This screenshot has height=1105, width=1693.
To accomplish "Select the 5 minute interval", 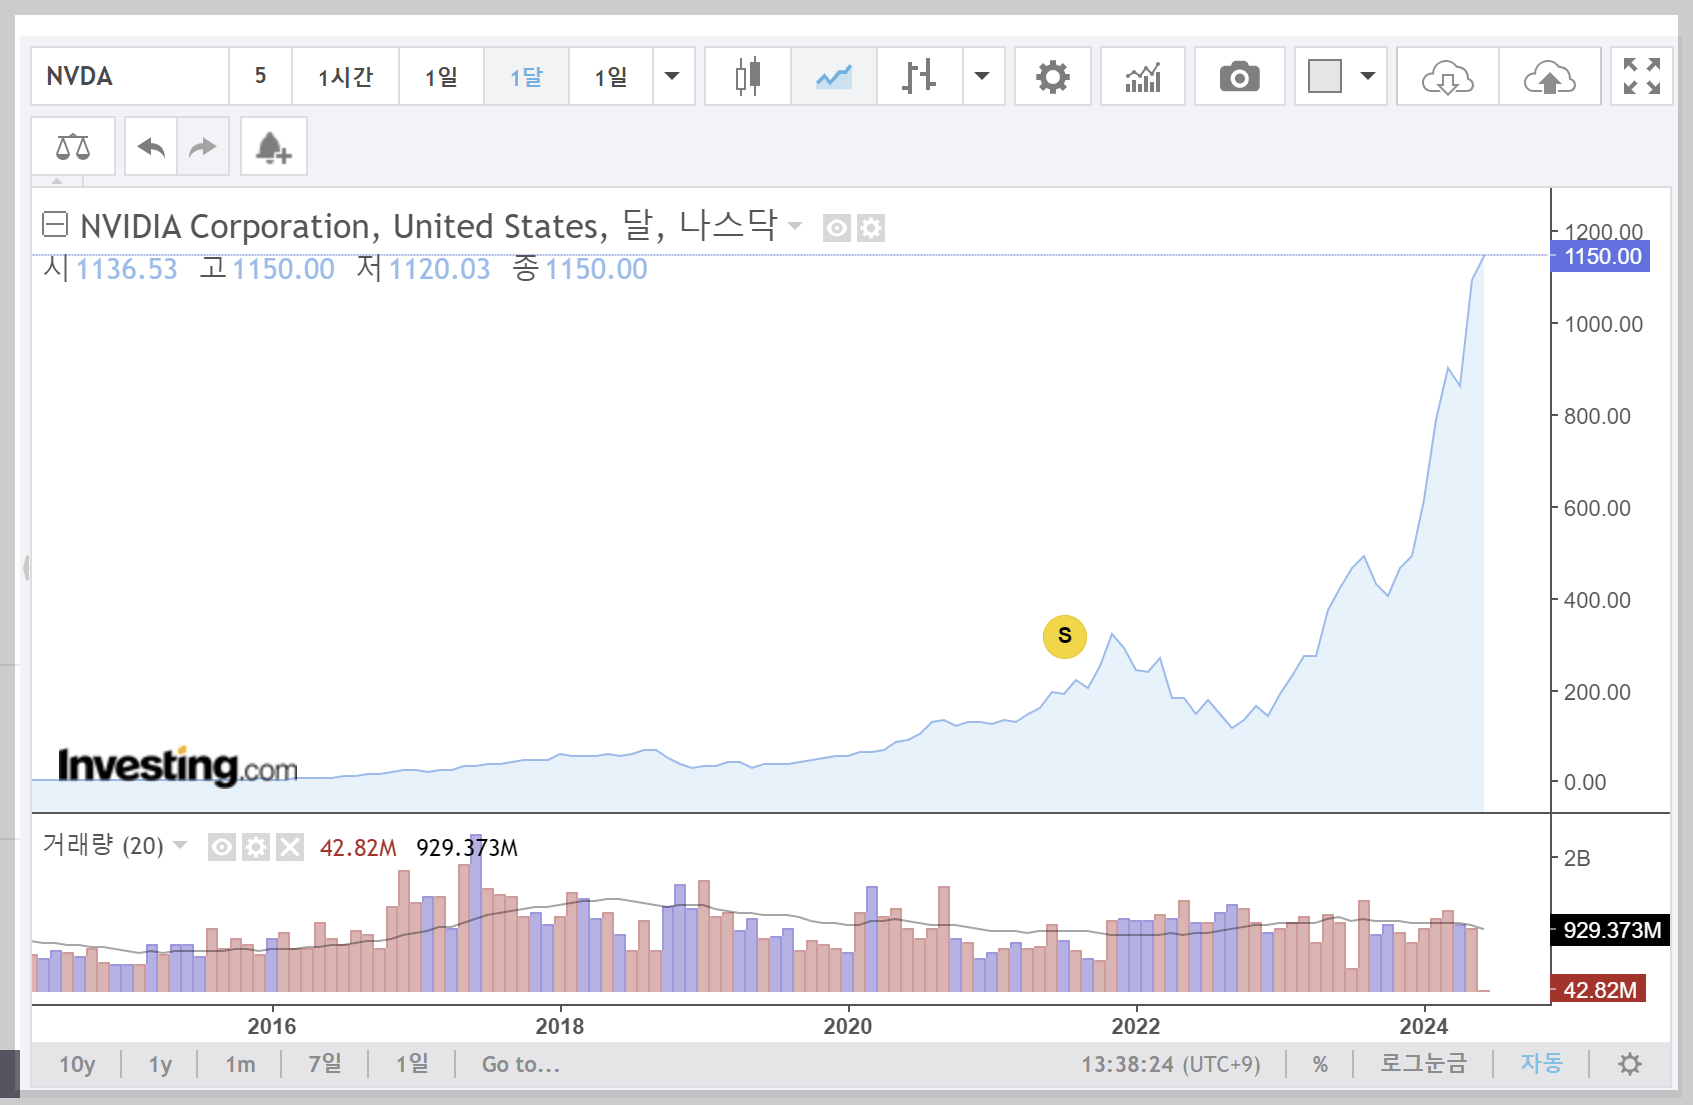I will [x=260, y=76].
